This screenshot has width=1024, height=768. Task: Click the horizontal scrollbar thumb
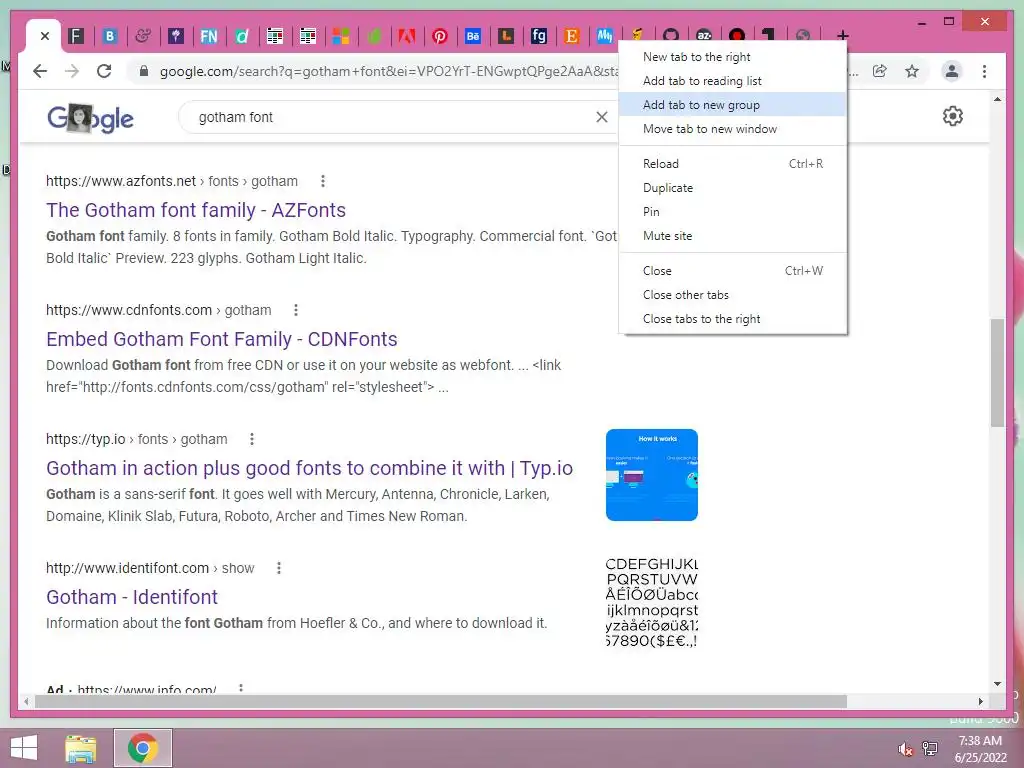441,701
